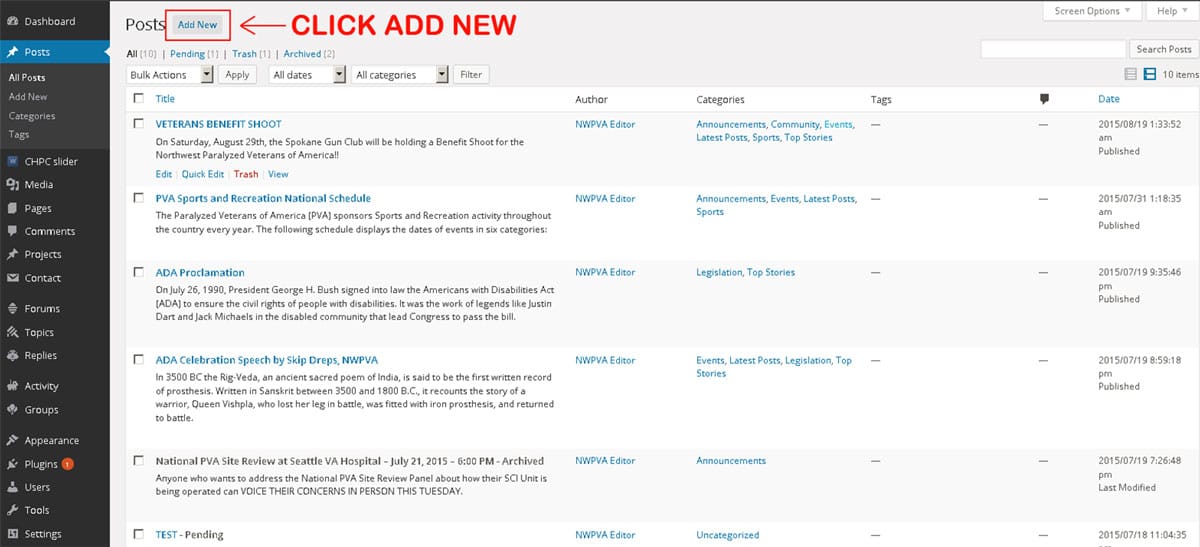Click the Posts pushpin icon
Screen dimensions: 1200x547
pyautogui.click(x=12, y=52)
